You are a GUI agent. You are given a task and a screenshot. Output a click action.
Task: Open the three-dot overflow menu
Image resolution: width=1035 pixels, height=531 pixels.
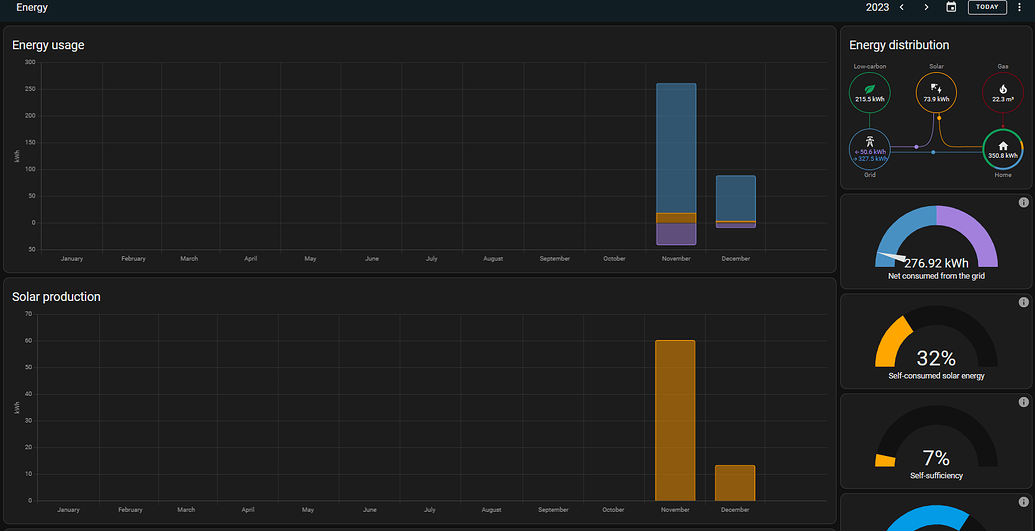[x=1019, y=7]
